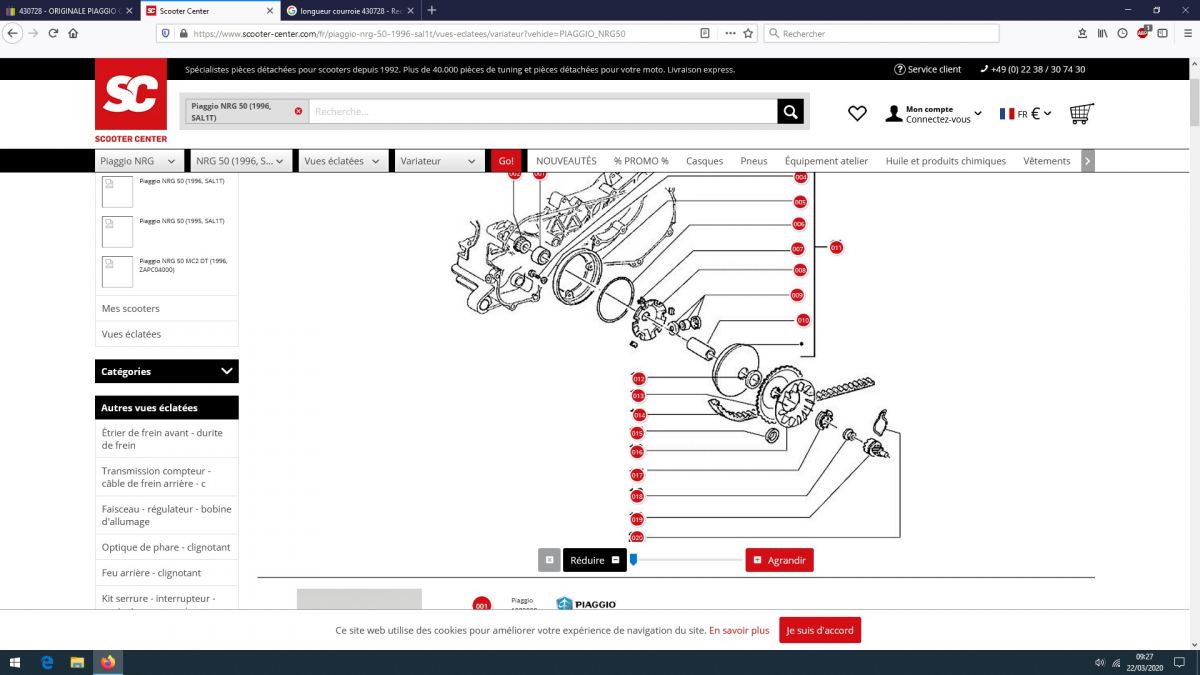Open the NRG 50 (1996, S... model dropdown

[x=241, y=161]
